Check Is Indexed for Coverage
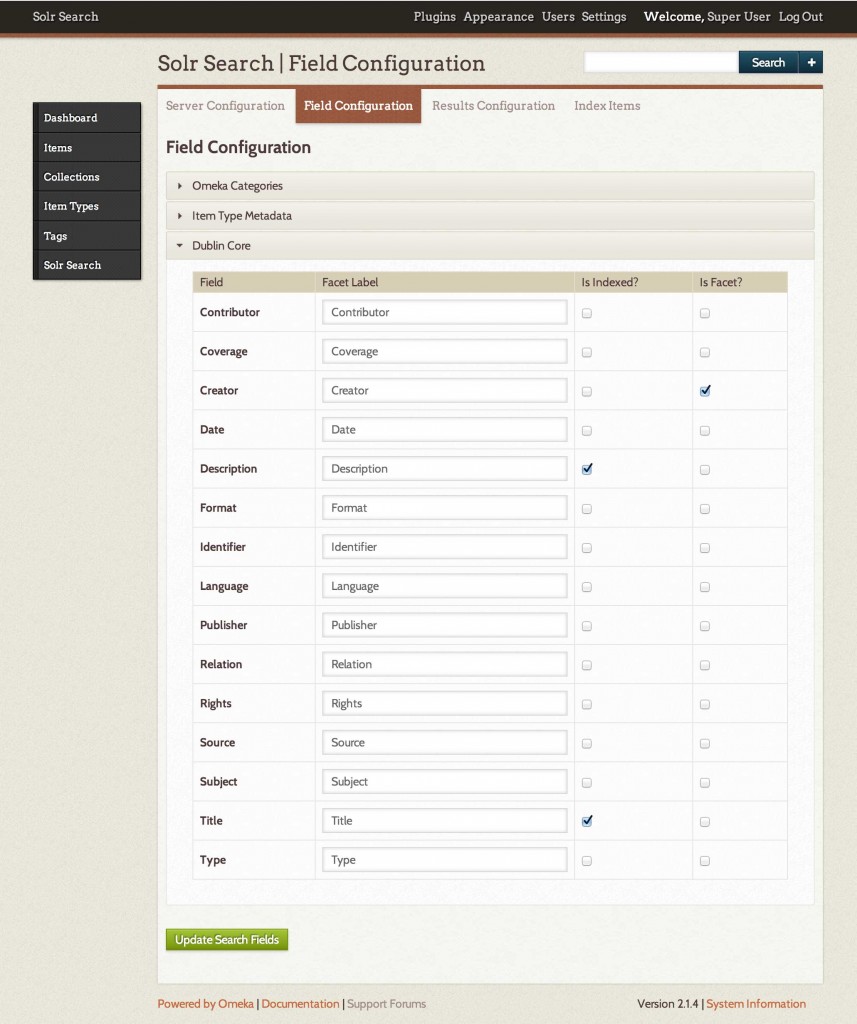857x1024 pixels. click(x=587, y=352)
